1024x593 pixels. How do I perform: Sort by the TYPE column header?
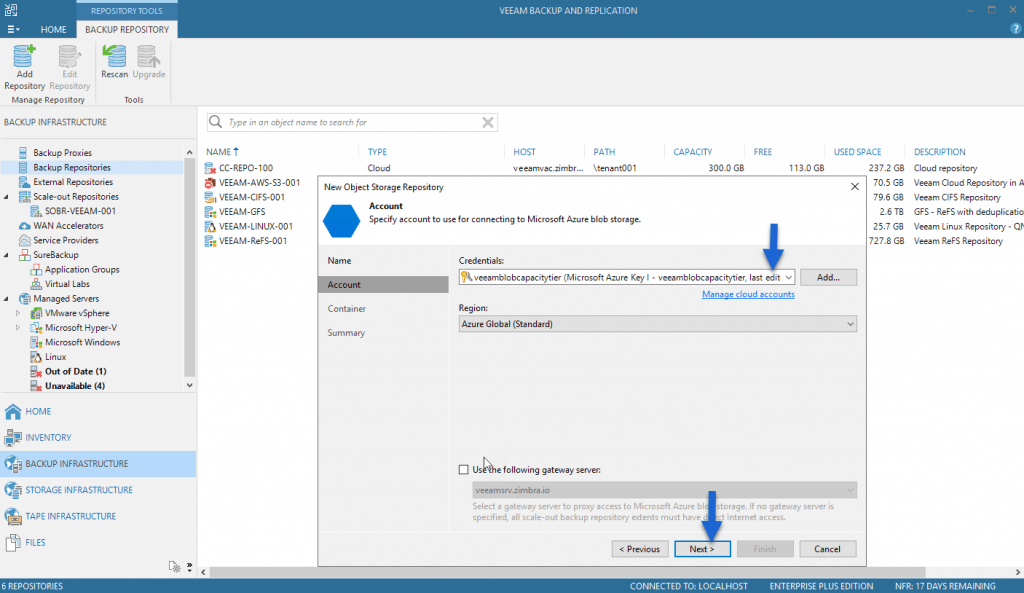[x=377, y=152]
